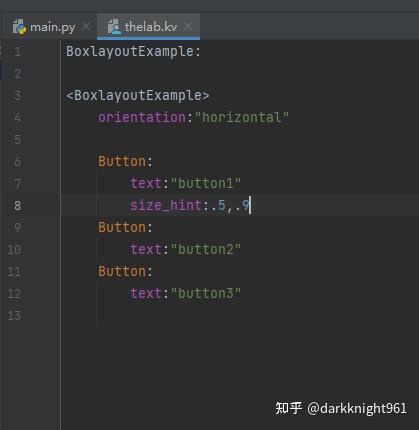
Task: Click BoxlayoutExample: on line one
Action: [133, 52]
